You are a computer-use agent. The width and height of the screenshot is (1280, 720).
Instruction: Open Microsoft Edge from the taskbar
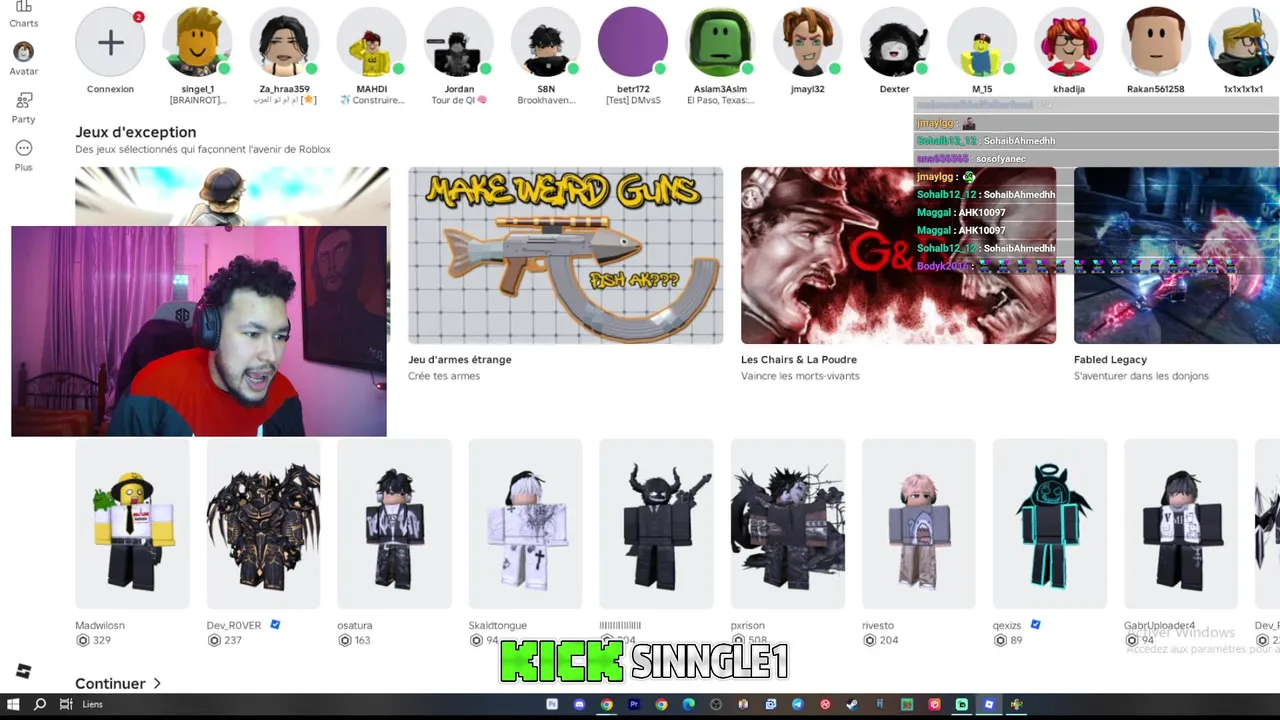pyautogui.click(x=688, y=704)
